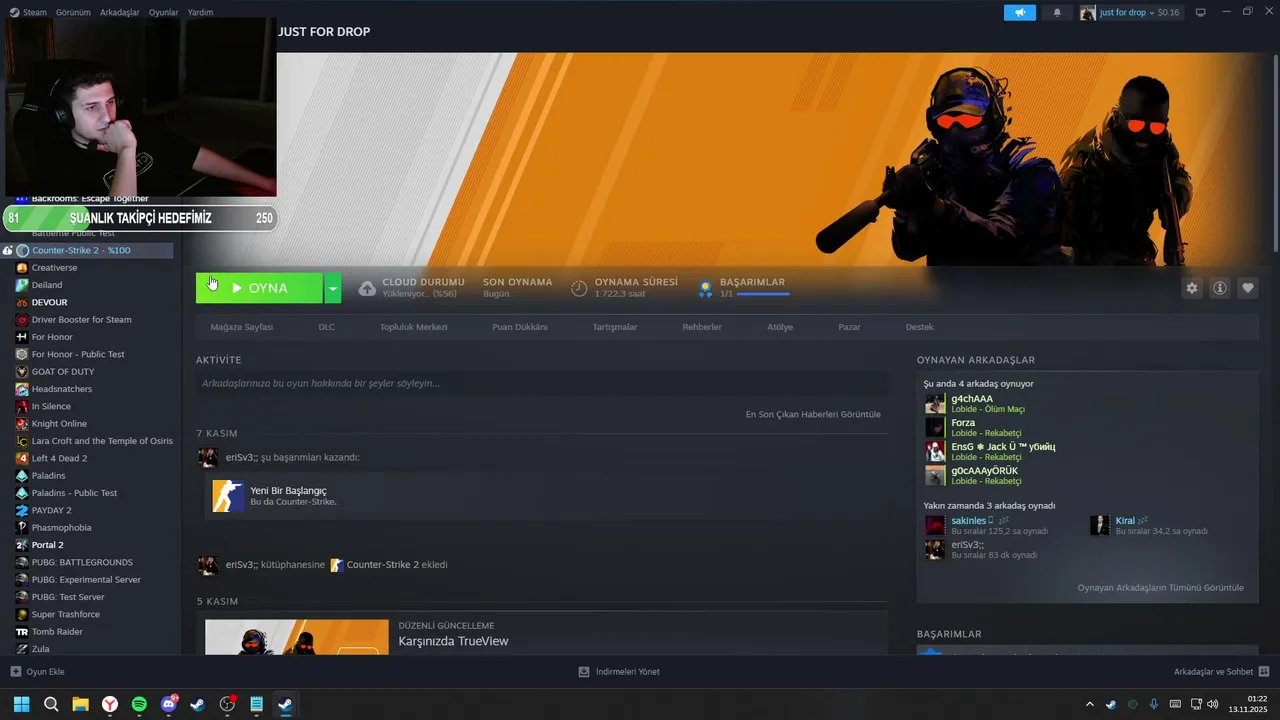1280x720 pixels.
Task: Select DEVOUR in library list
Action: 49,302
